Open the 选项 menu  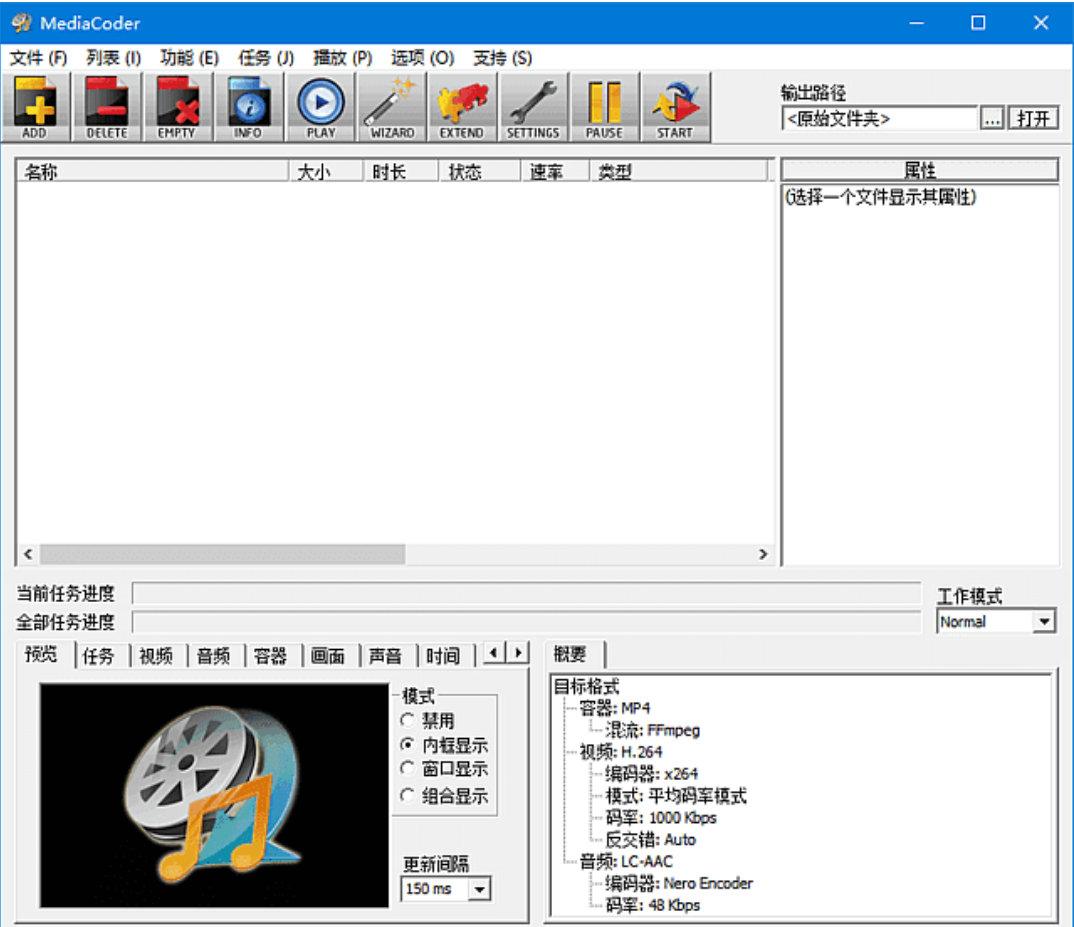pos(424,57)
